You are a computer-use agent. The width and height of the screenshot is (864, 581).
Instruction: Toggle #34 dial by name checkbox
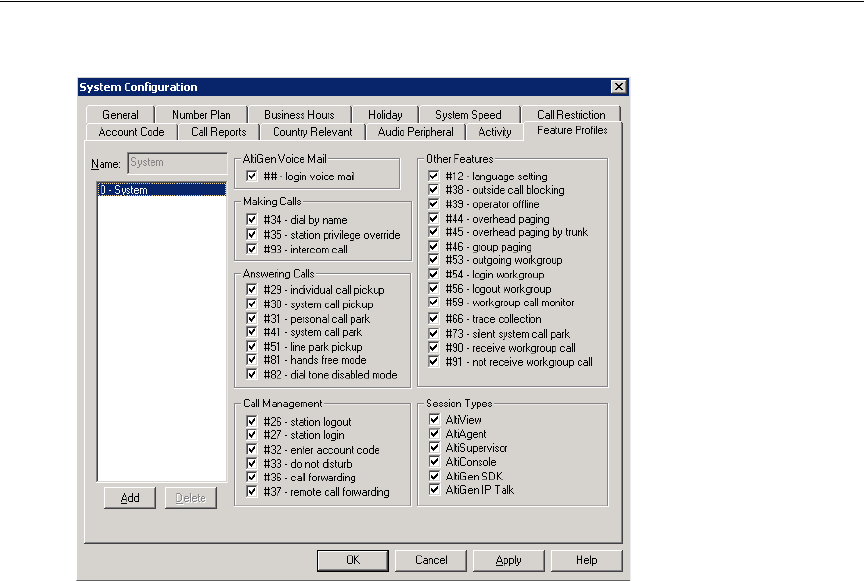tap(252, 221)
